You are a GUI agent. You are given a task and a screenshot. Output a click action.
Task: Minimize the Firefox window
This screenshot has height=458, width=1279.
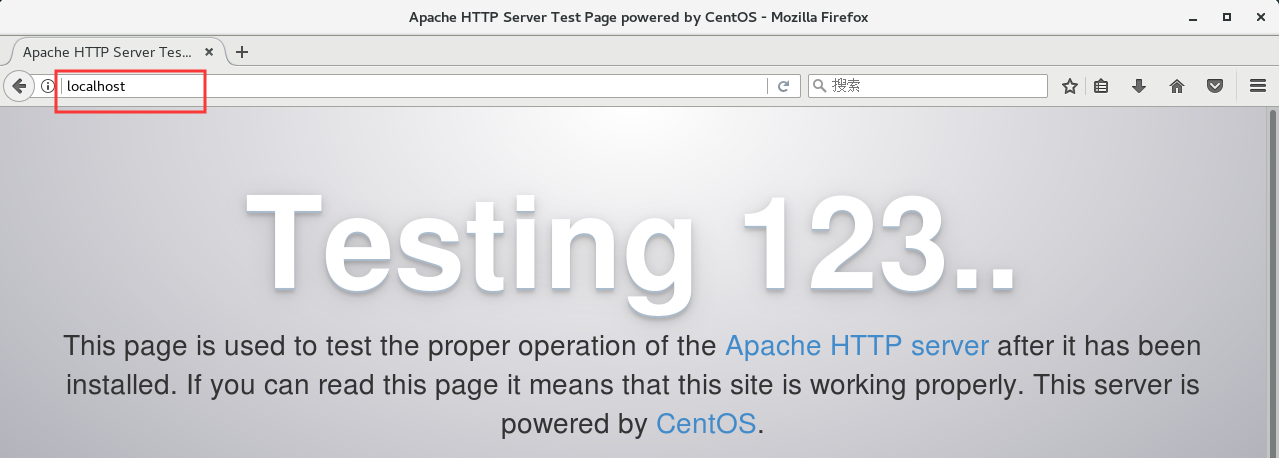(x=1192, y=17)
